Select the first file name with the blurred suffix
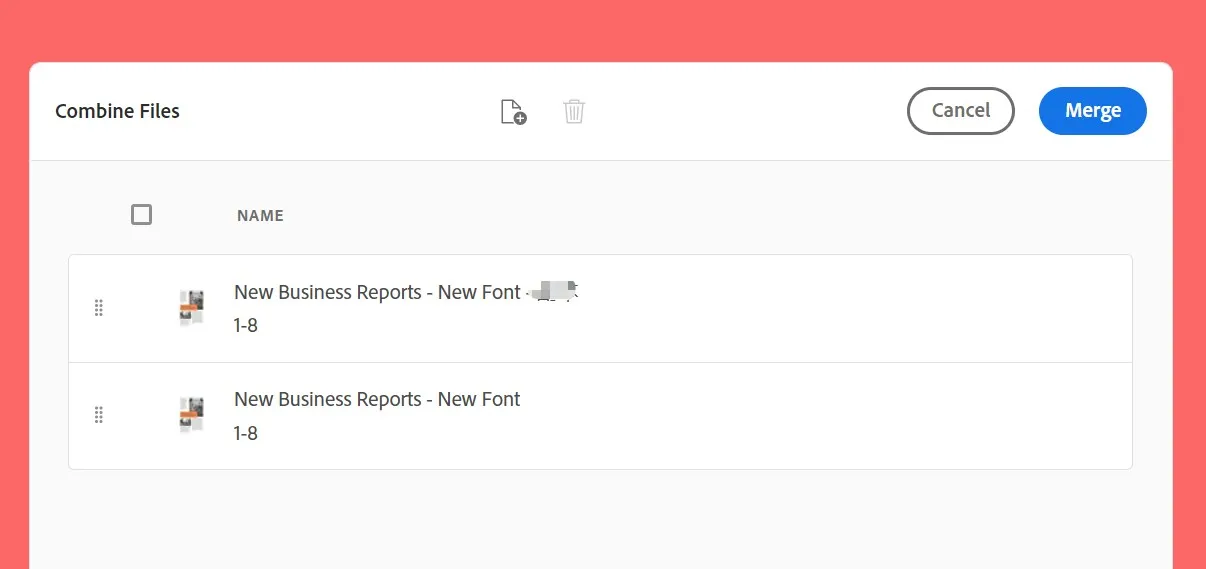The width and height of the screenshot is (1206, 569). (x=407, y=292)
